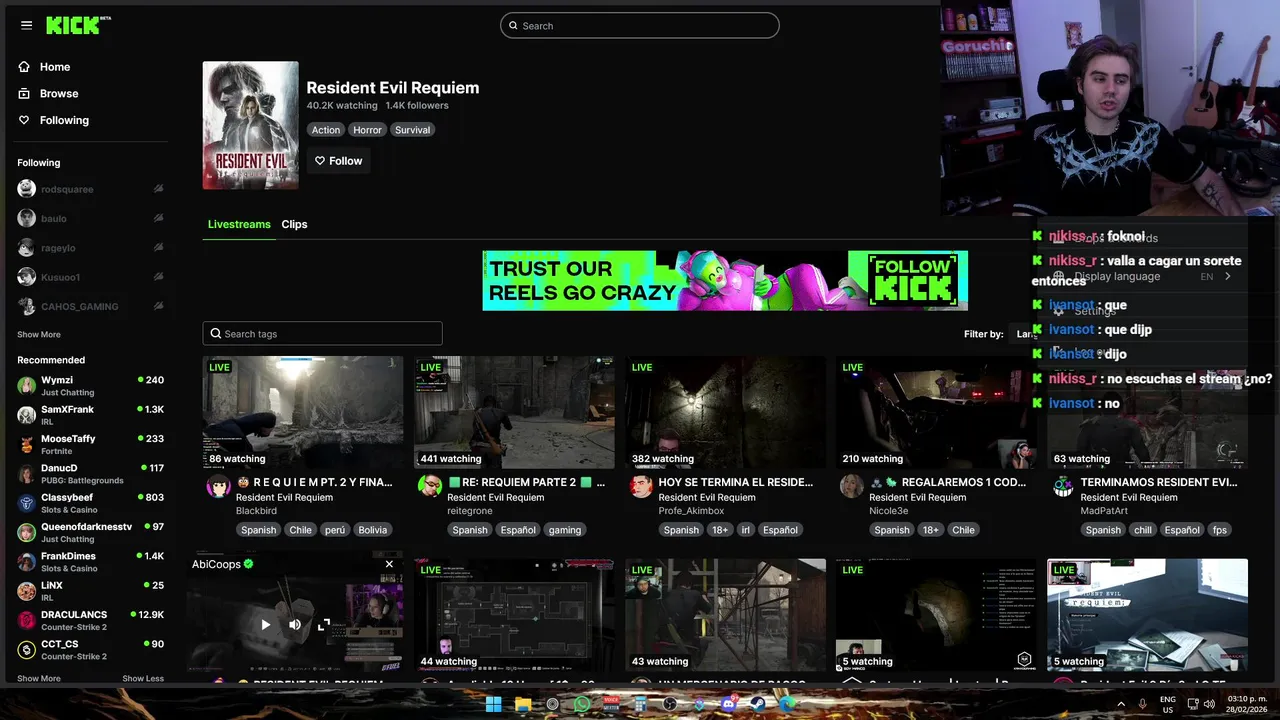Open recommended channel CCT_CS
The height and width of the screenshot is (720, 1280).
(90, 650)
